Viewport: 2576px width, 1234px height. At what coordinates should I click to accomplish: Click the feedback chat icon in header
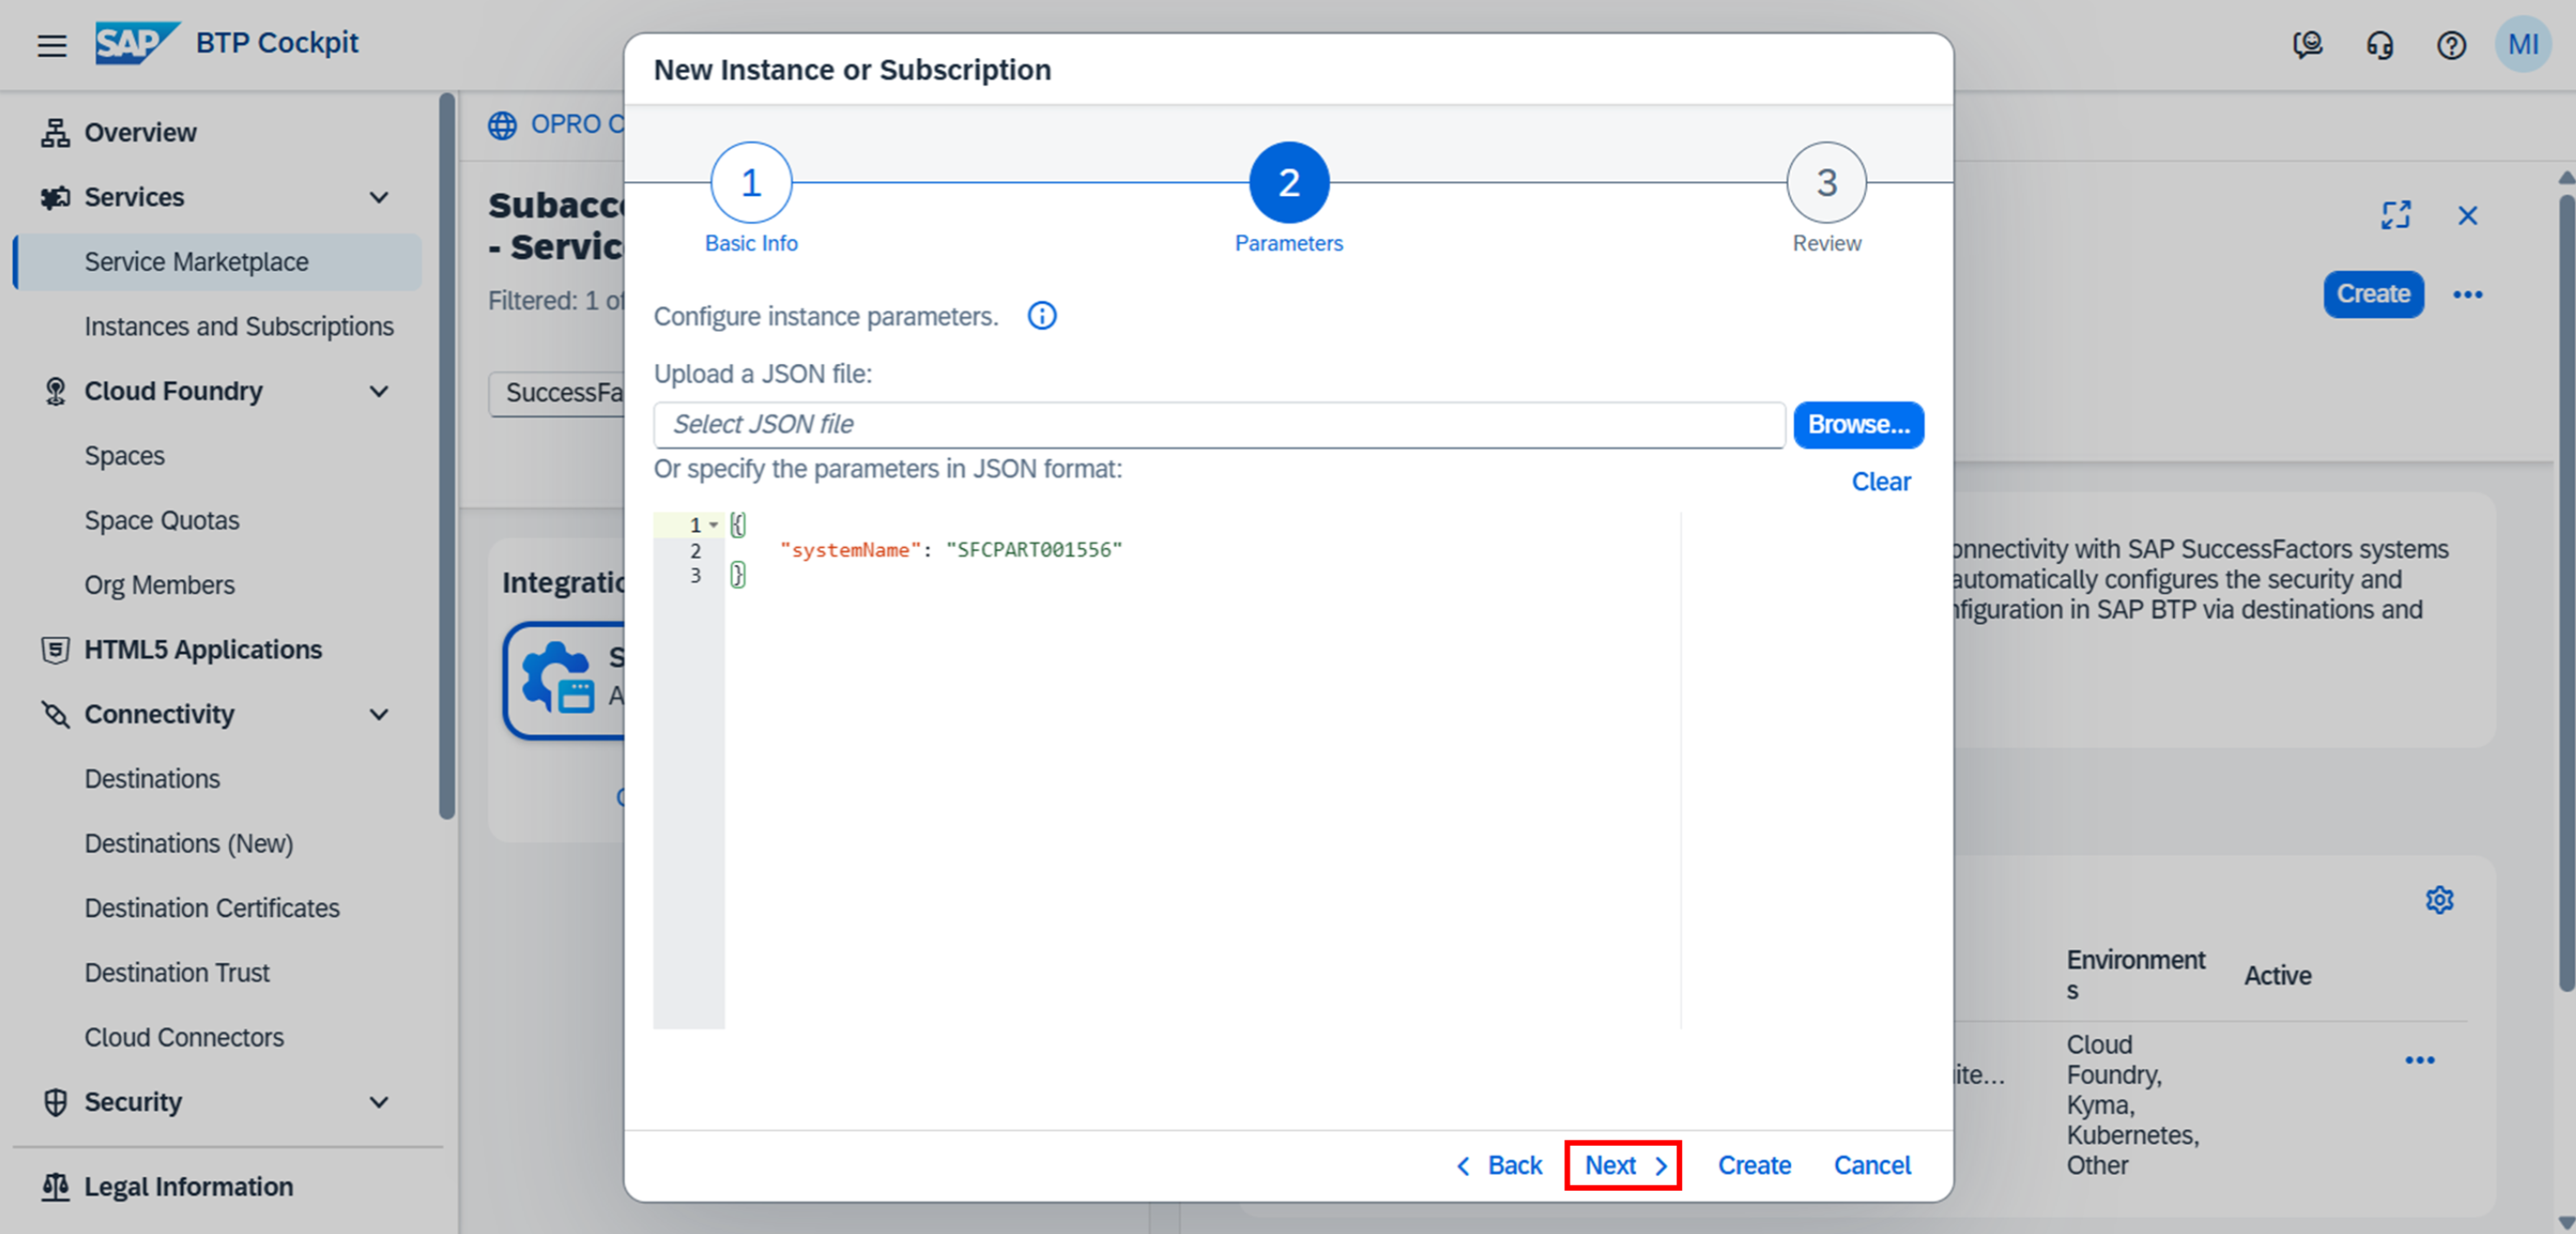(x=2307, y=45)
